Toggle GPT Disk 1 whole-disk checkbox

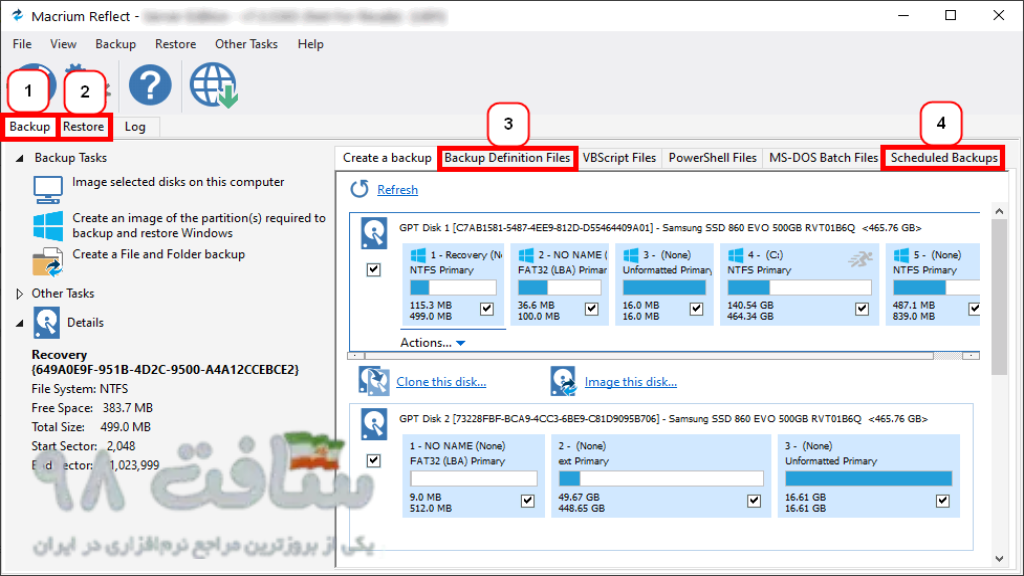pyautogui.click(x=374, y=270)
